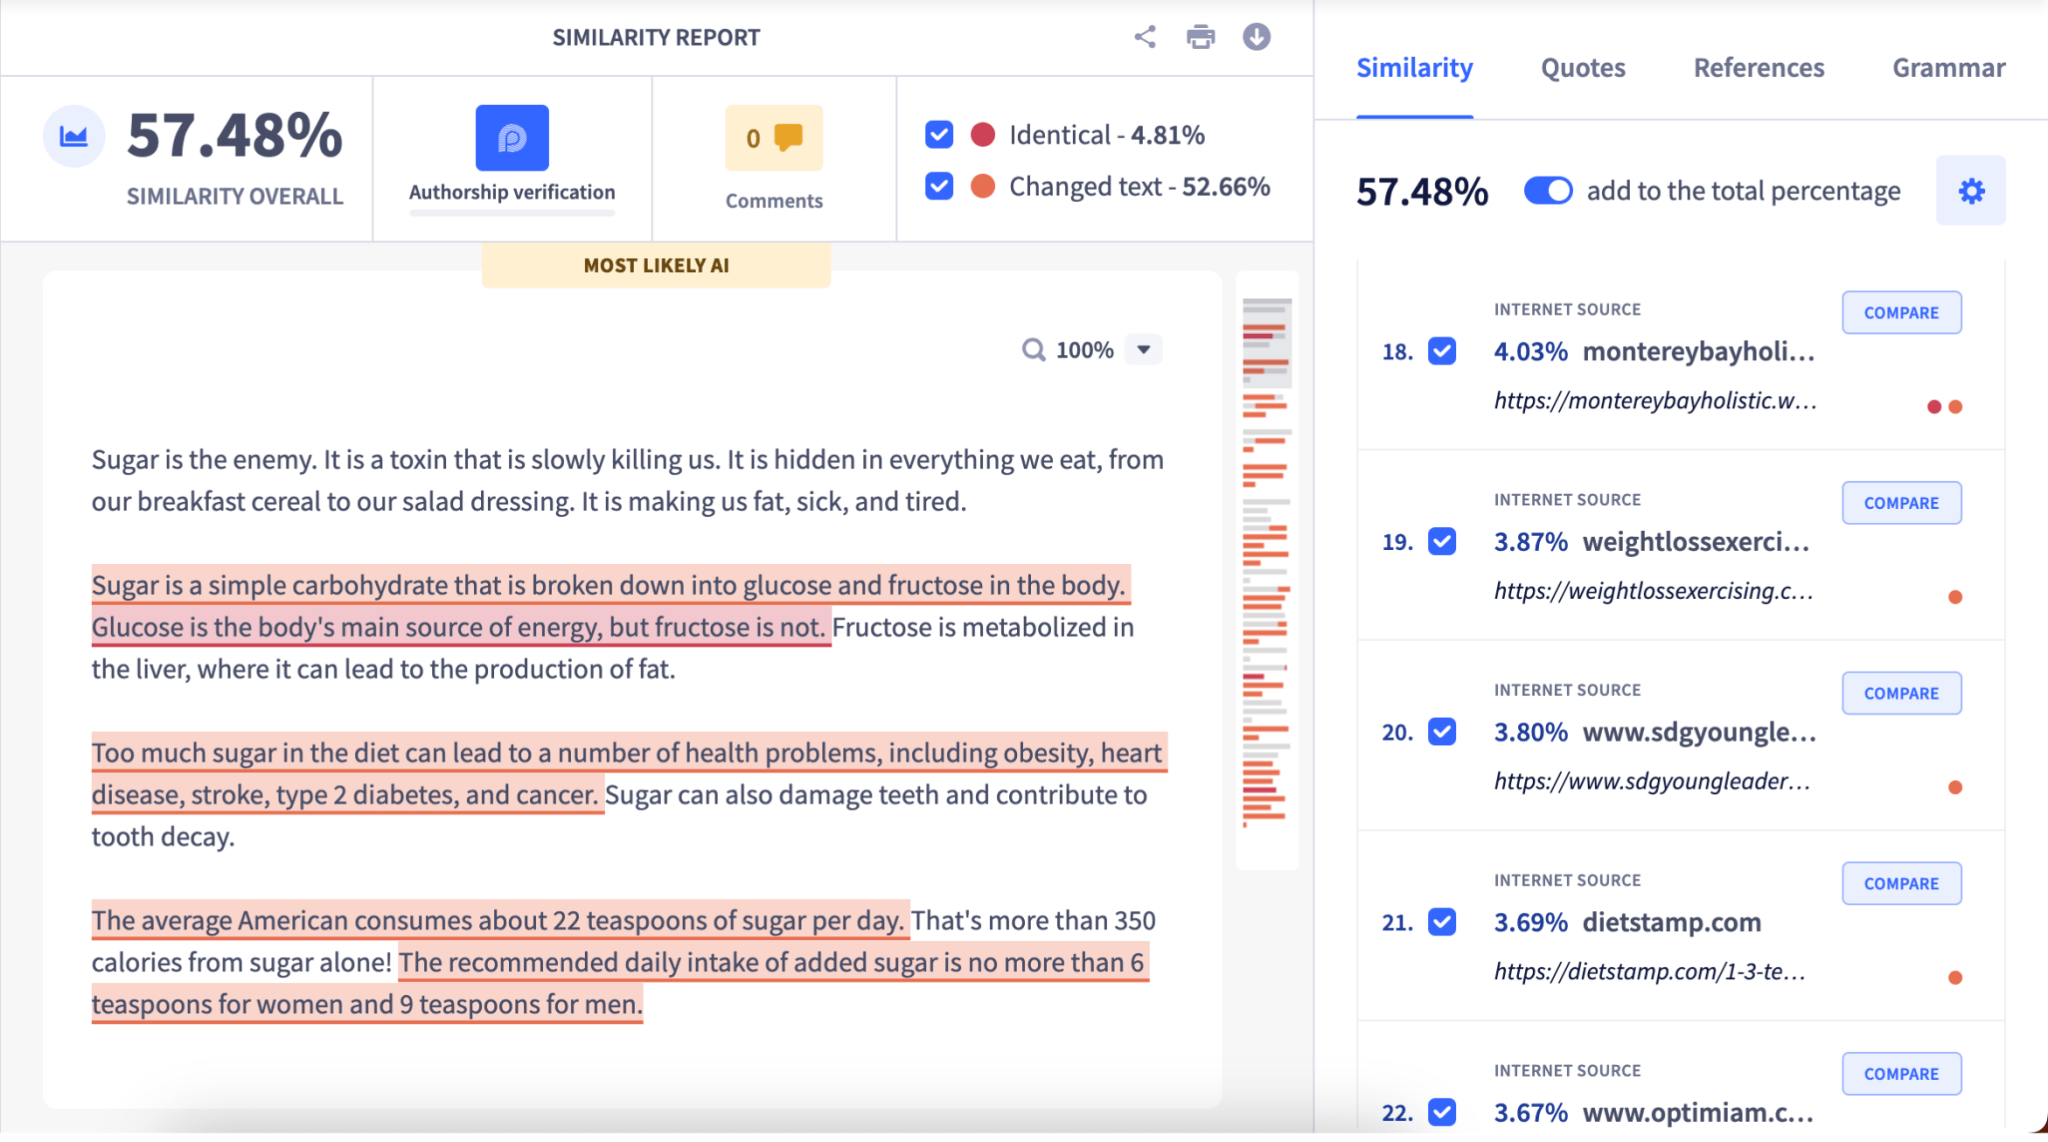Click the blue Authorship verification icon

tap(511, 138)
